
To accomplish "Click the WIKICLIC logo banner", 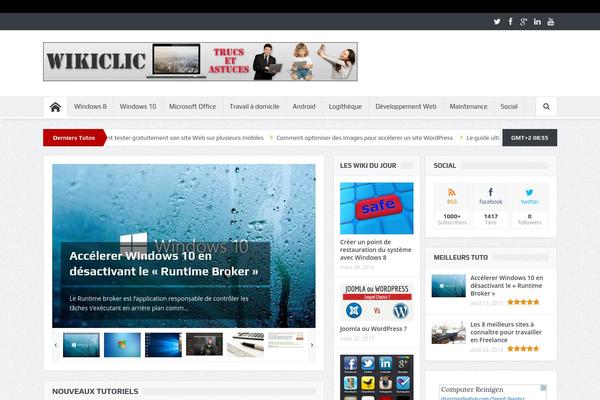I will [201, 61].
